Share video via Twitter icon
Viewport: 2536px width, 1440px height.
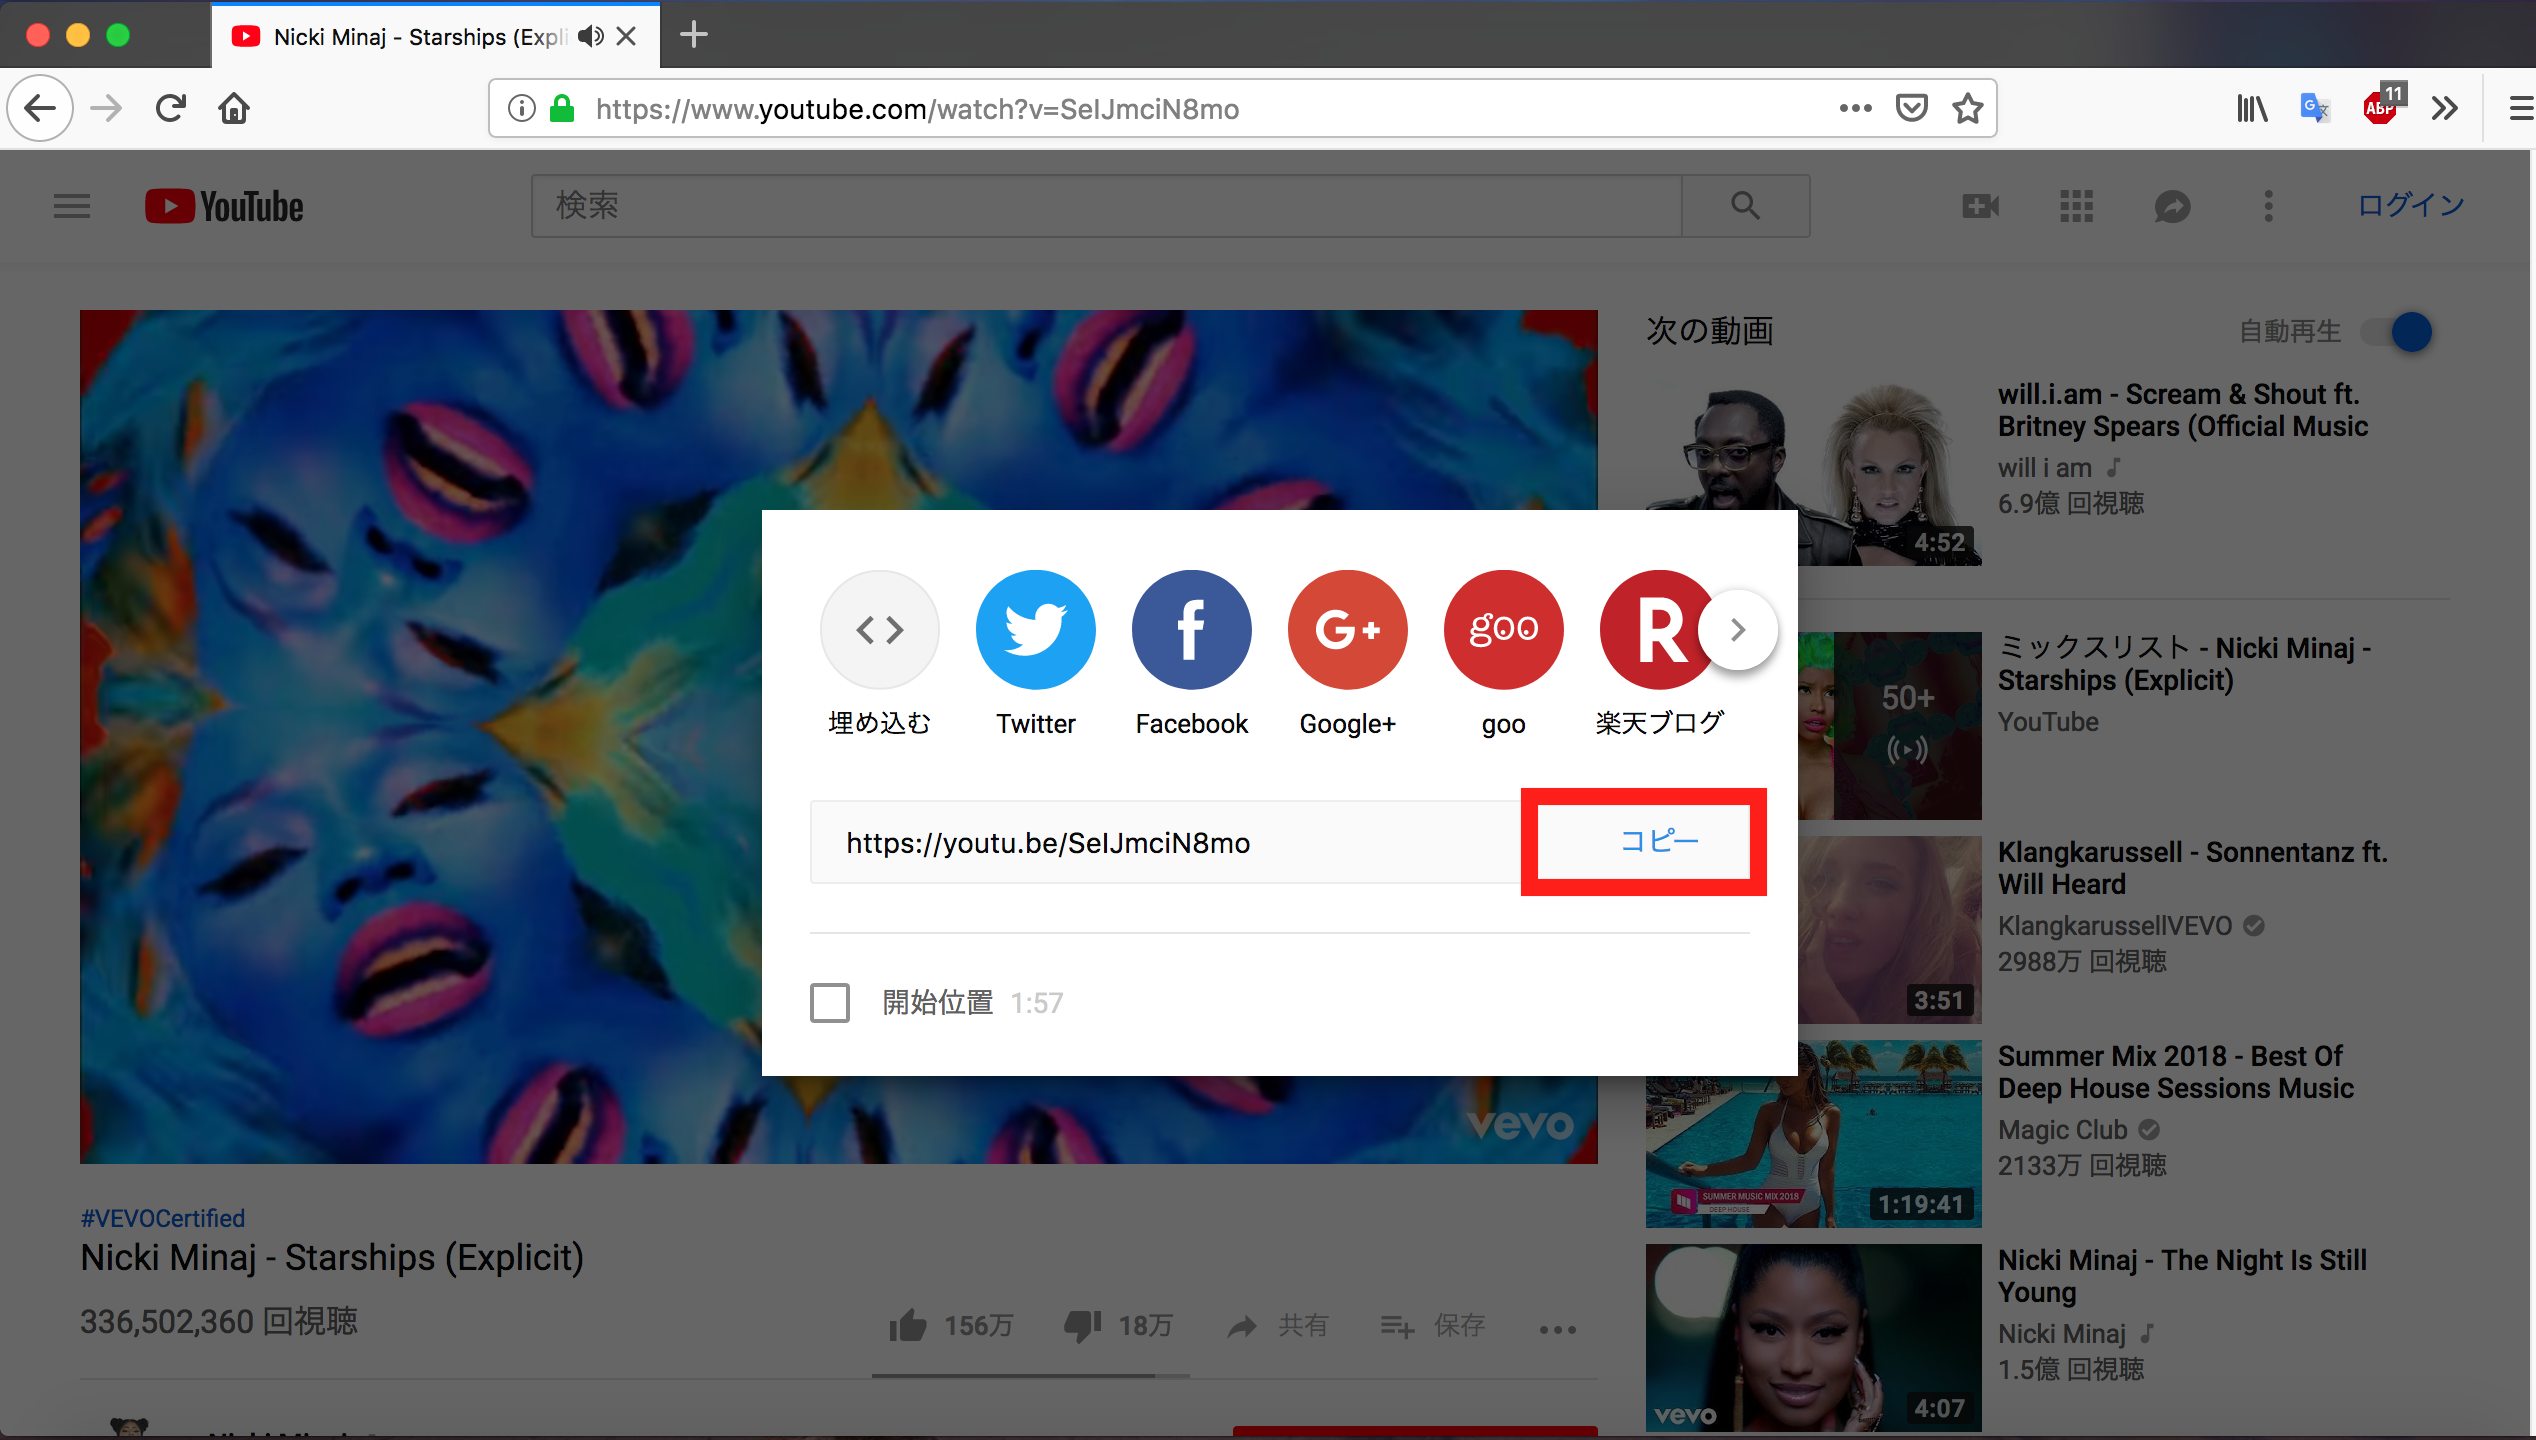(1035, 630)
